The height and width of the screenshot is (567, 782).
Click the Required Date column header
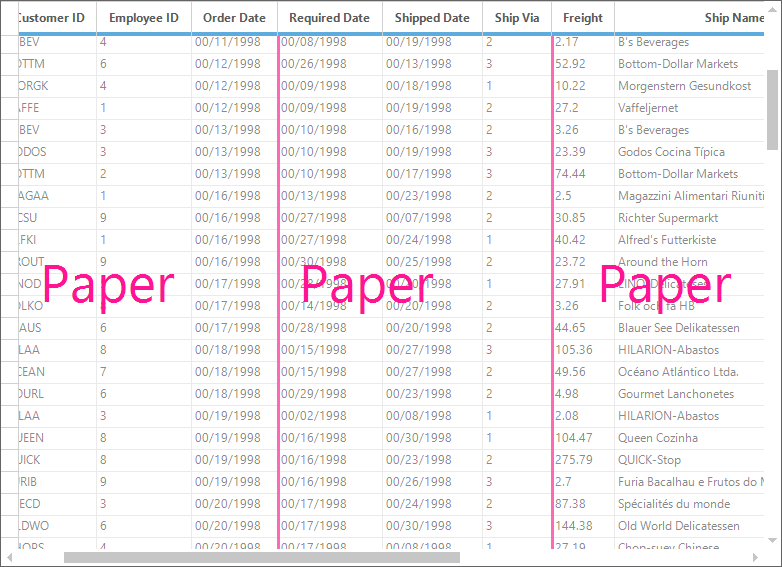pos(330,18)
